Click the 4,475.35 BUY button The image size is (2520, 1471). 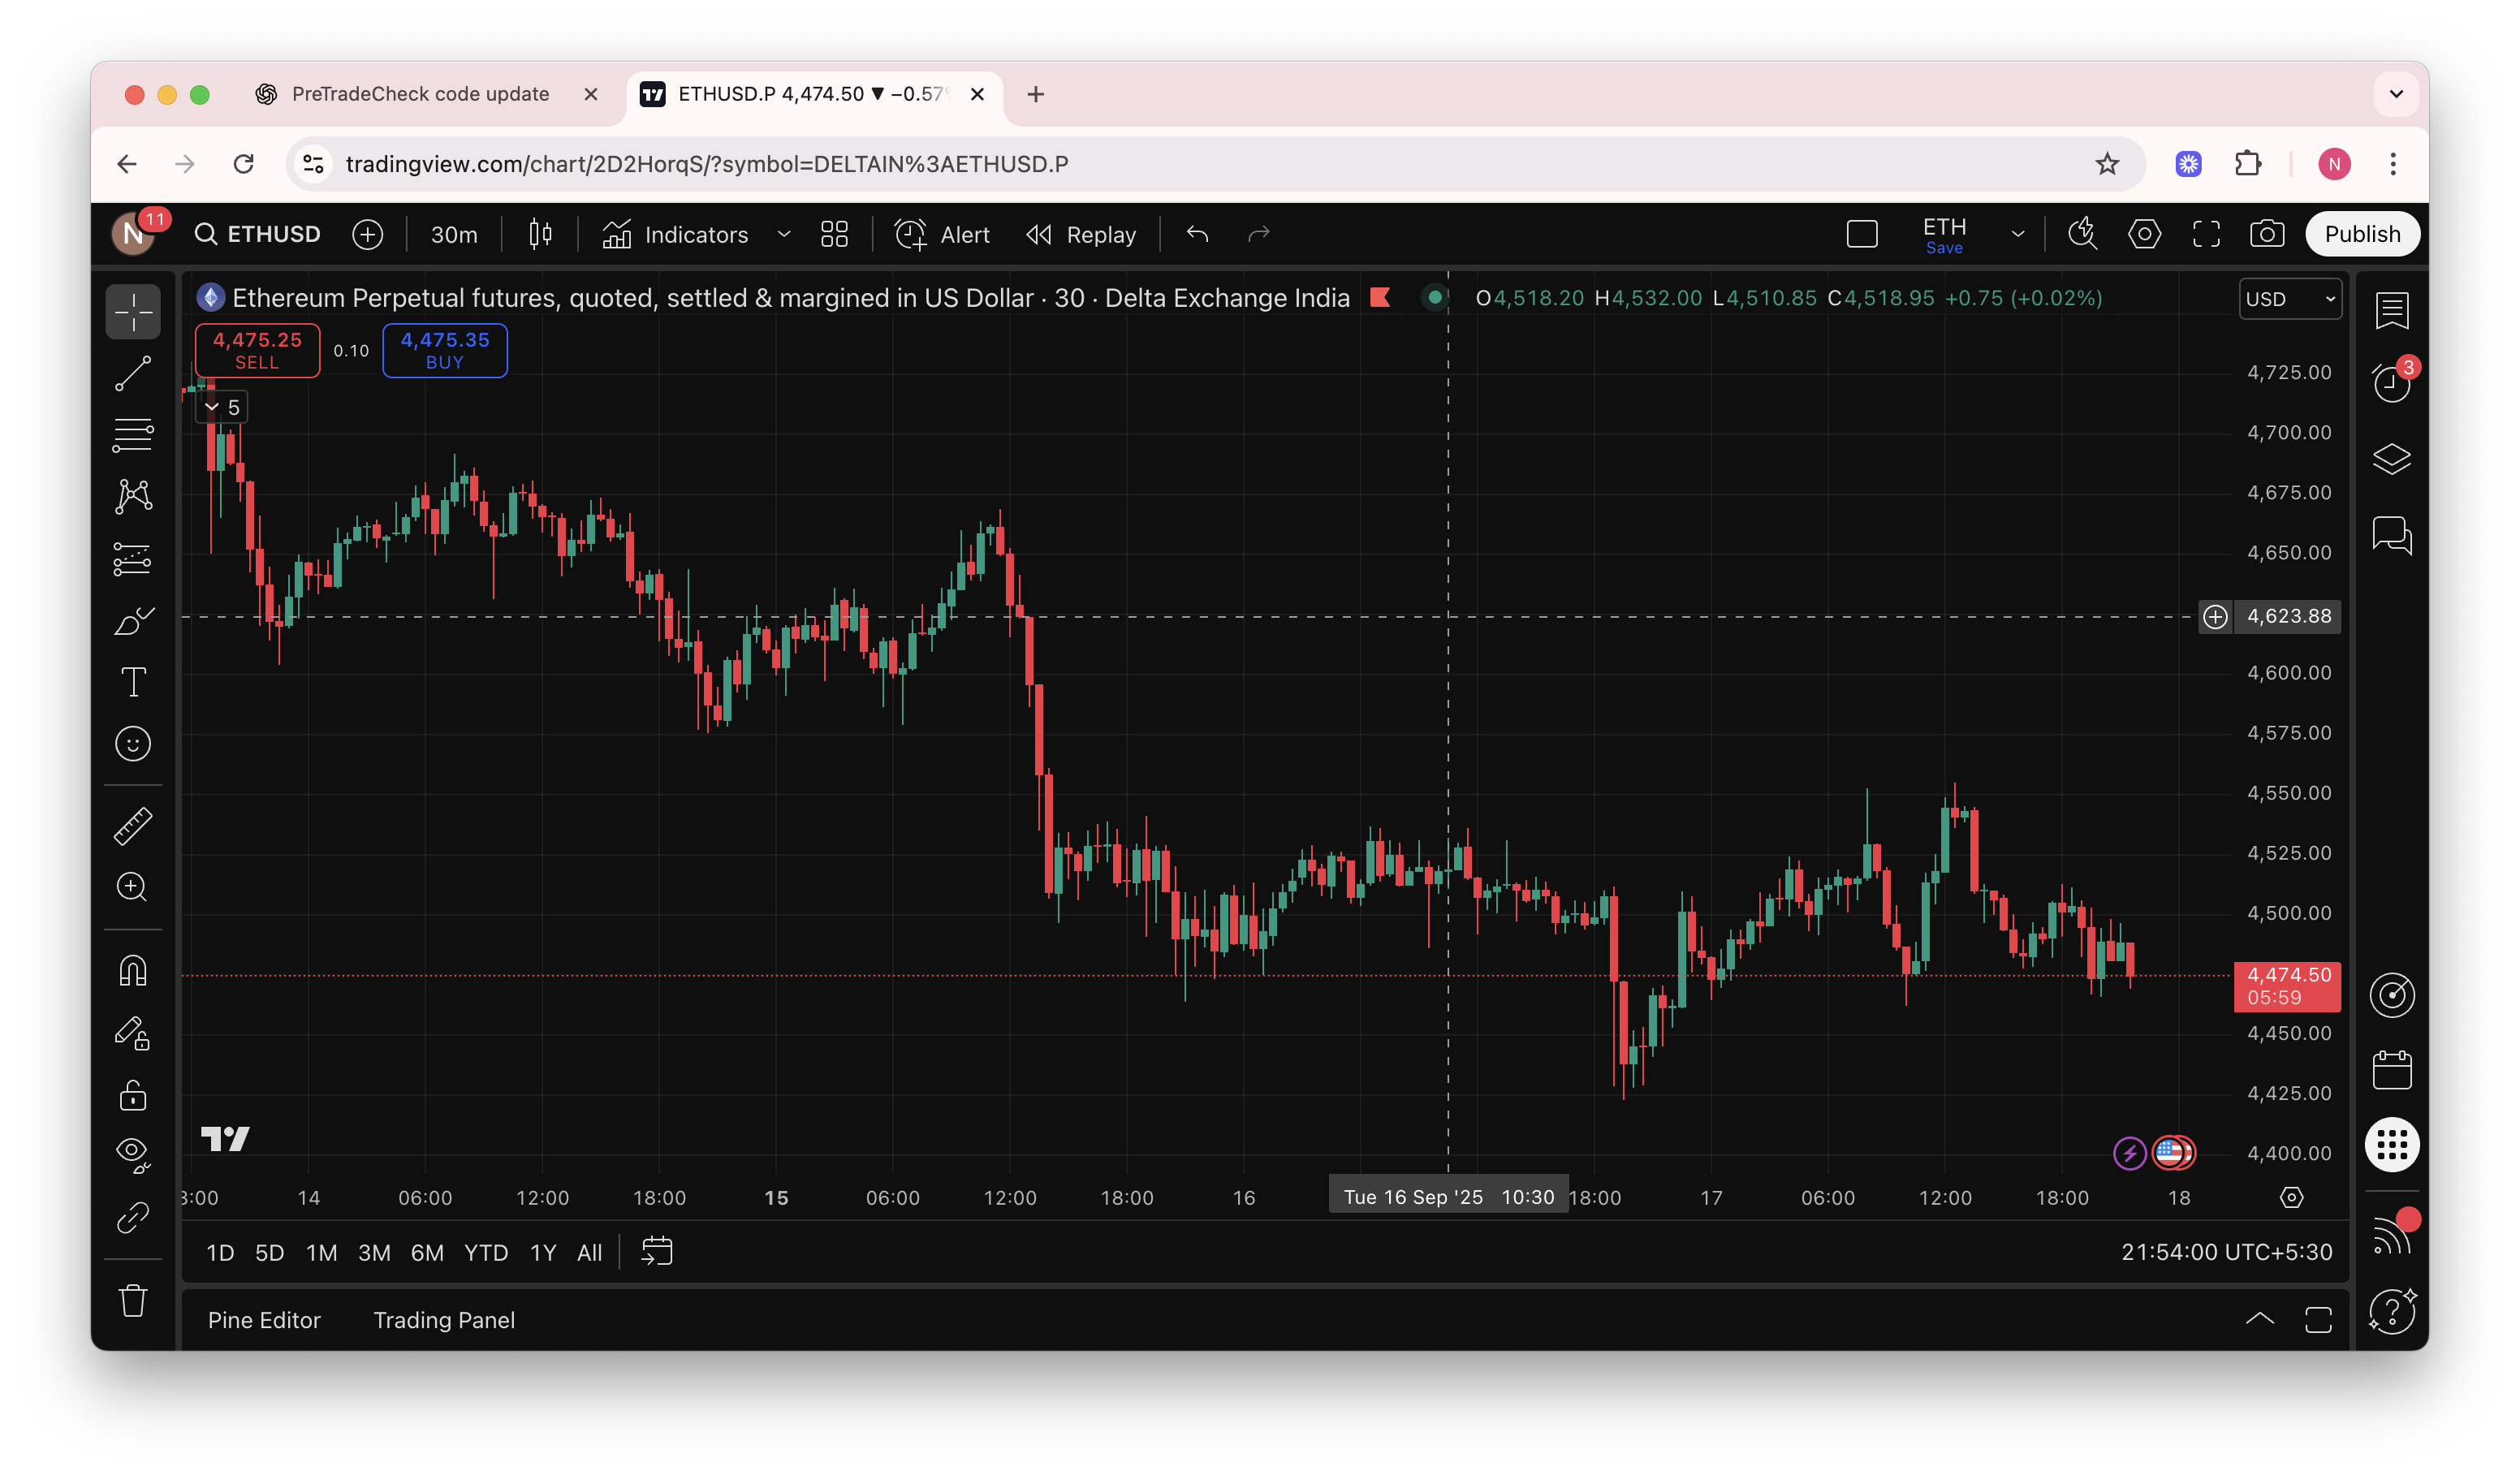(x=445, y=350)
